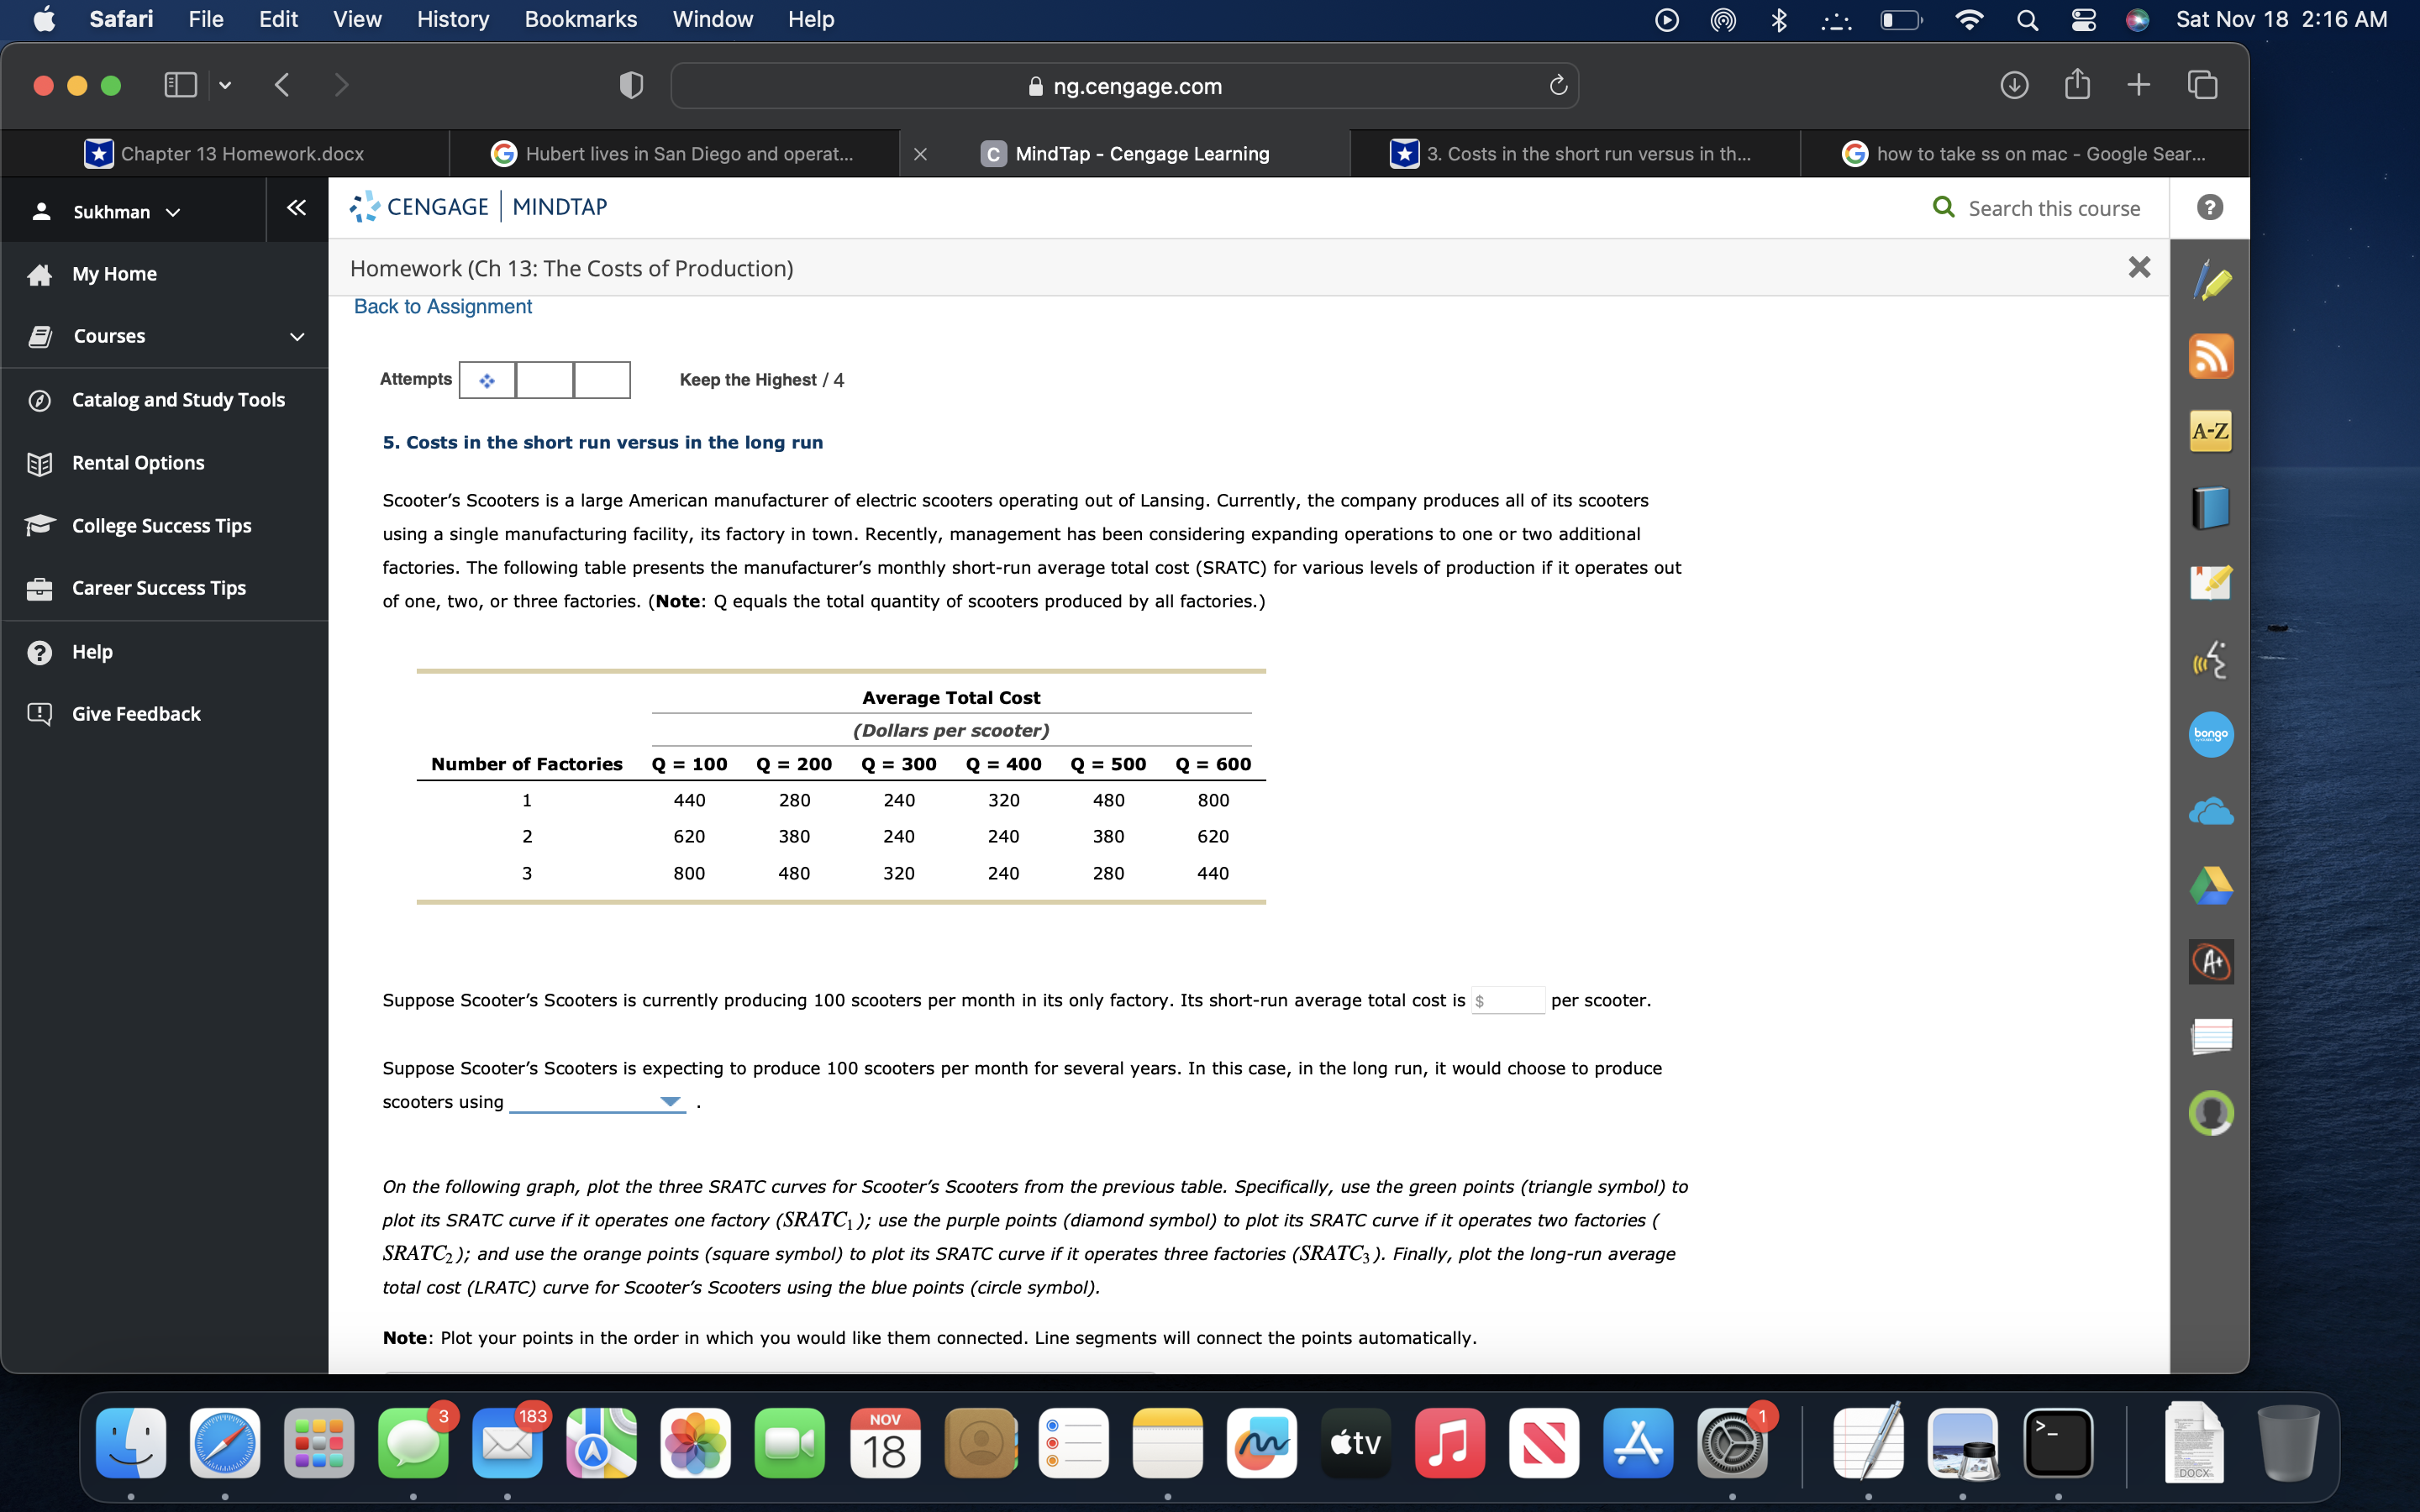Viewport: 2420px width, 1512px height.
Task: Open Google Drive from the MindTap sidebar
Action: click(2212, 885)
